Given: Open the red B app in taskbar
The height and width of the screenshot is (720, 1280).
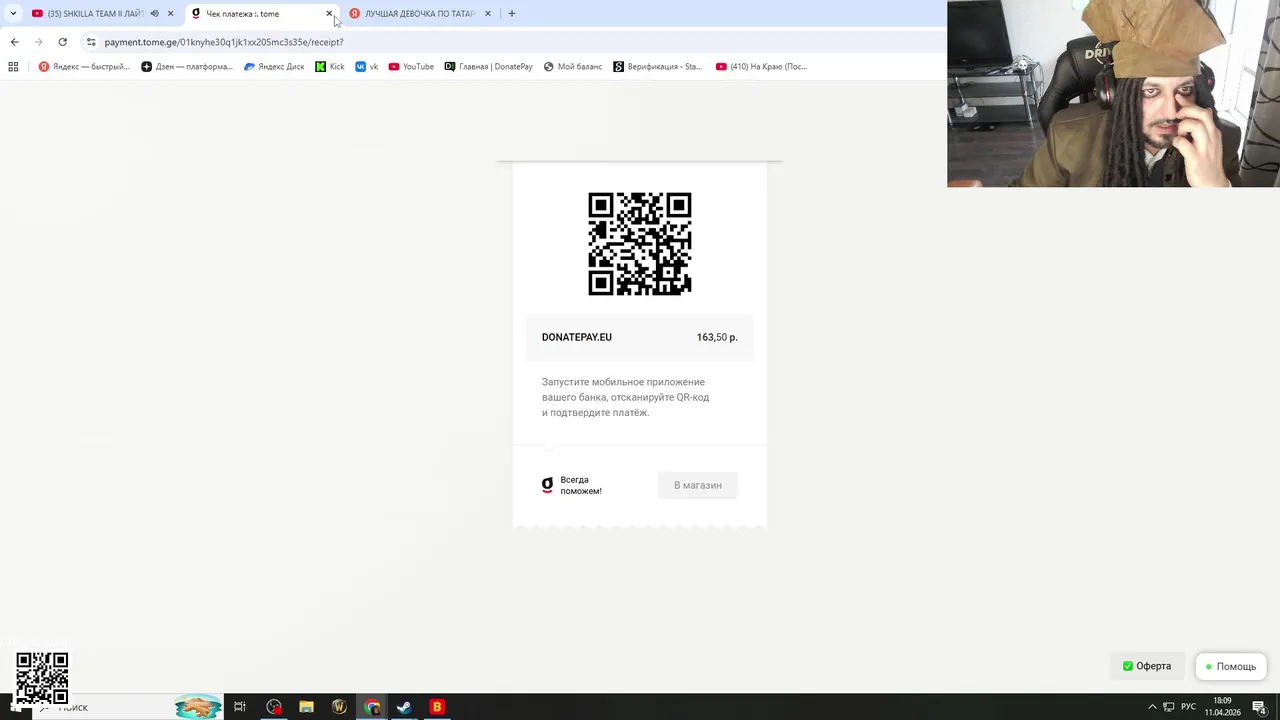Looking at the screenshot, I should pos(437,707).
